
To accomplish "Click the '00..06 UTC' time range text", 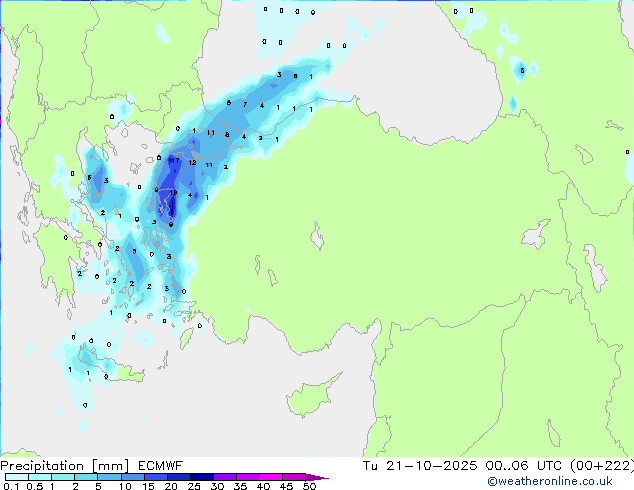I will 524,466.
